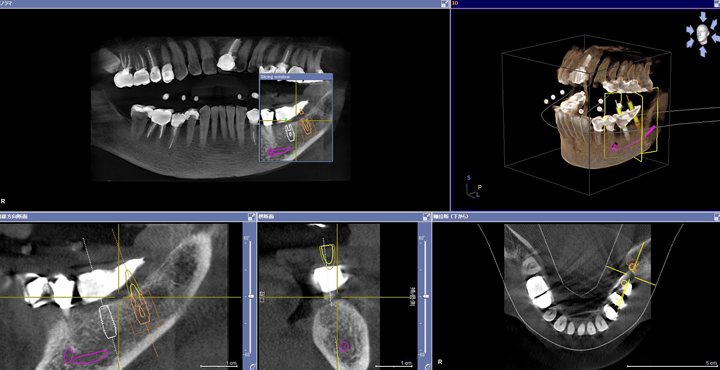
Task: Maximize the tangential section panel at bottom left
Action: [251, 216]
